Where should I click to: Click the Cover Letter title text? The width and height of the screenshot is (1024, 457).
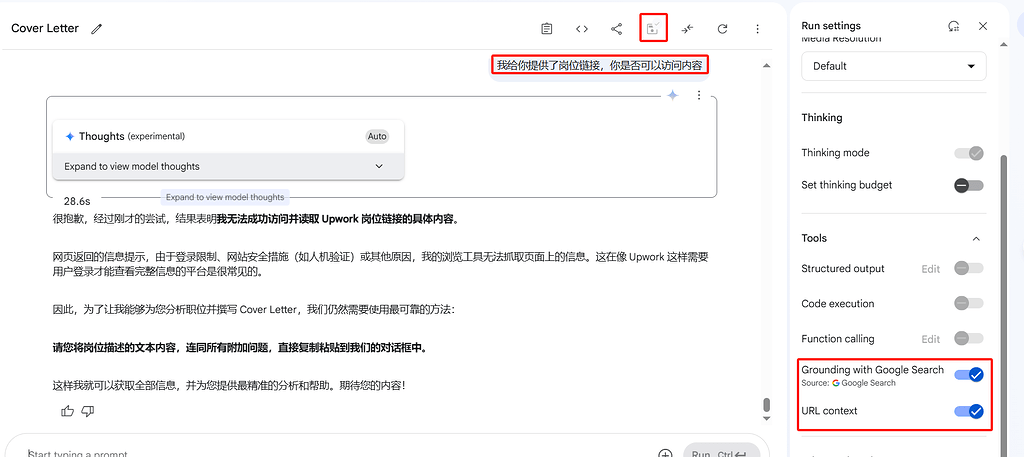(x=45, y=29)
